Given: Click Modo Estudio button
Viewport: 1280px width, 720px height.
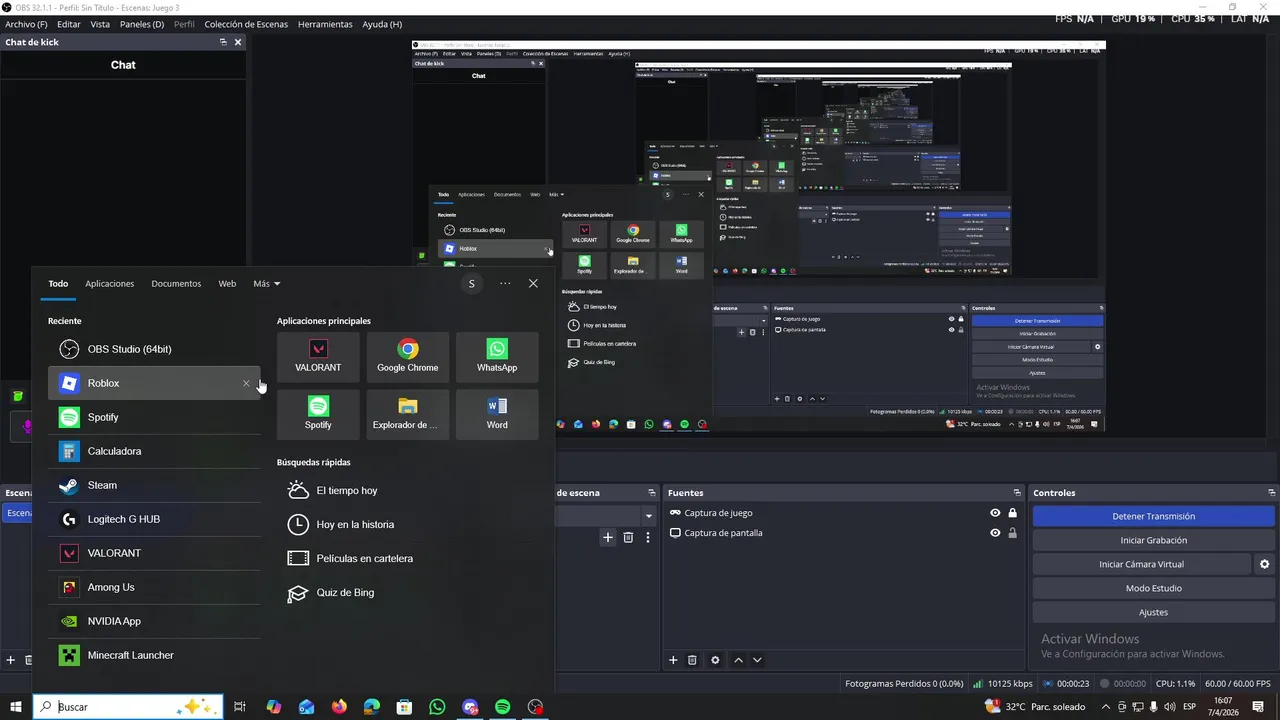Looking at the screenshot, I should tap(1153, 588).
